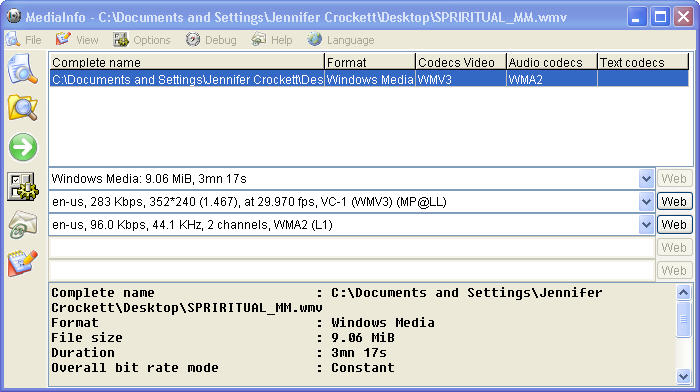Expand the audio stream 96.0 Kbps dropdown
The height and width of the screenshot is (392, 700).
[x=646, y=225]
